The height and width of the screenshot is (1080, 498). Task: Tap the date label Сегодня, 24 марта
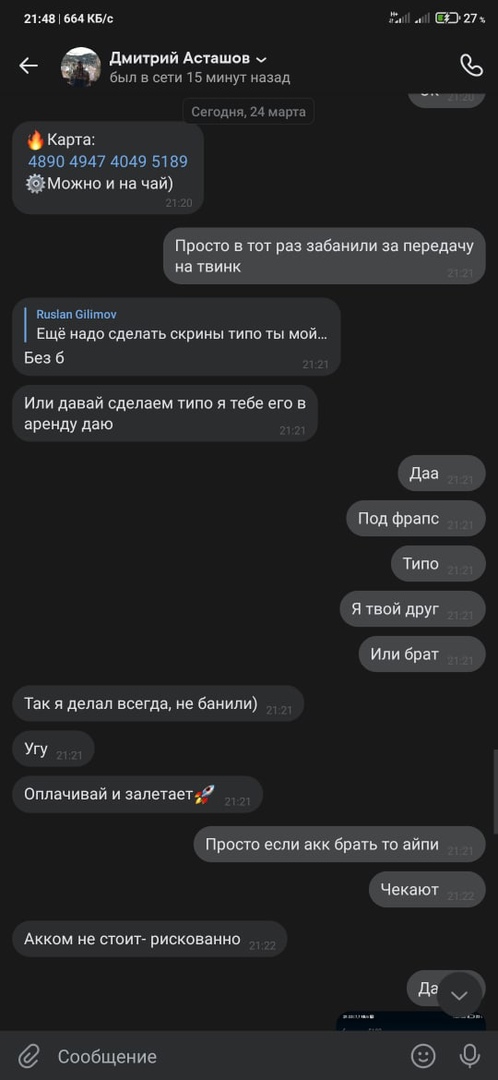[x=248, y=112]
